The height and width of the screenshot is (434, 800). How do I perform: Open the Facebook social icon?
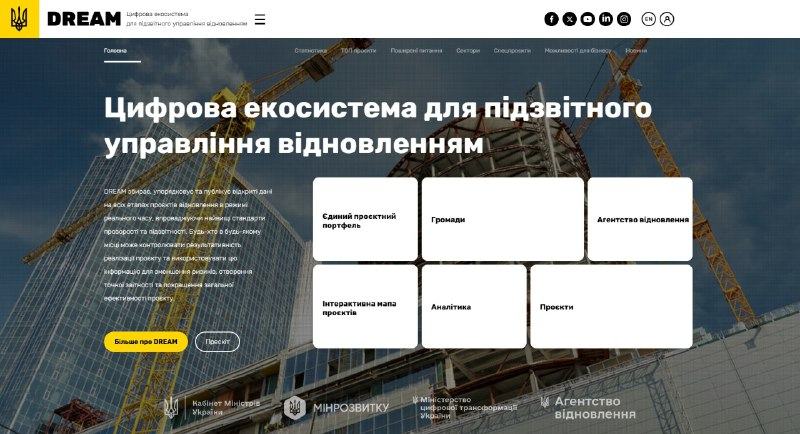pos(551,19)
